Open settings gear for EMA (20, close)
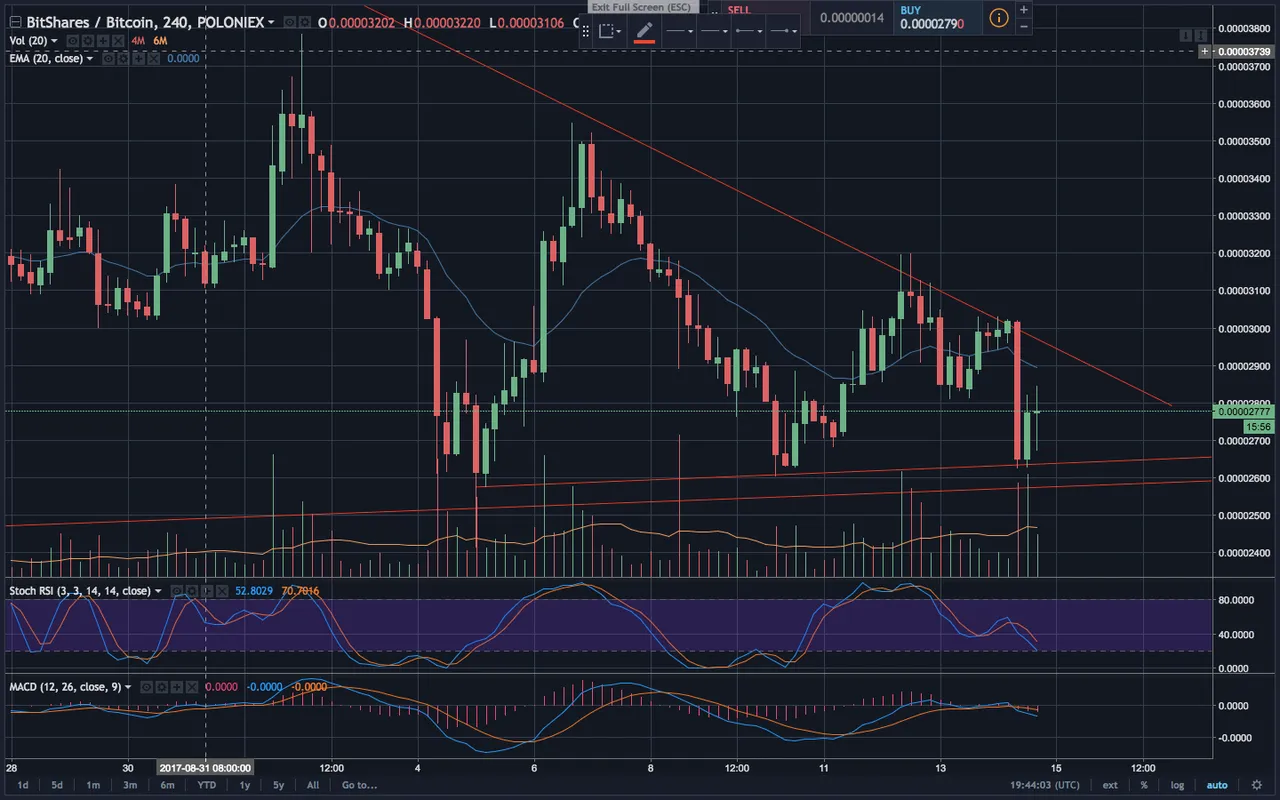Viewport: 1280px width, 800px height. click(x=123, y=59)
